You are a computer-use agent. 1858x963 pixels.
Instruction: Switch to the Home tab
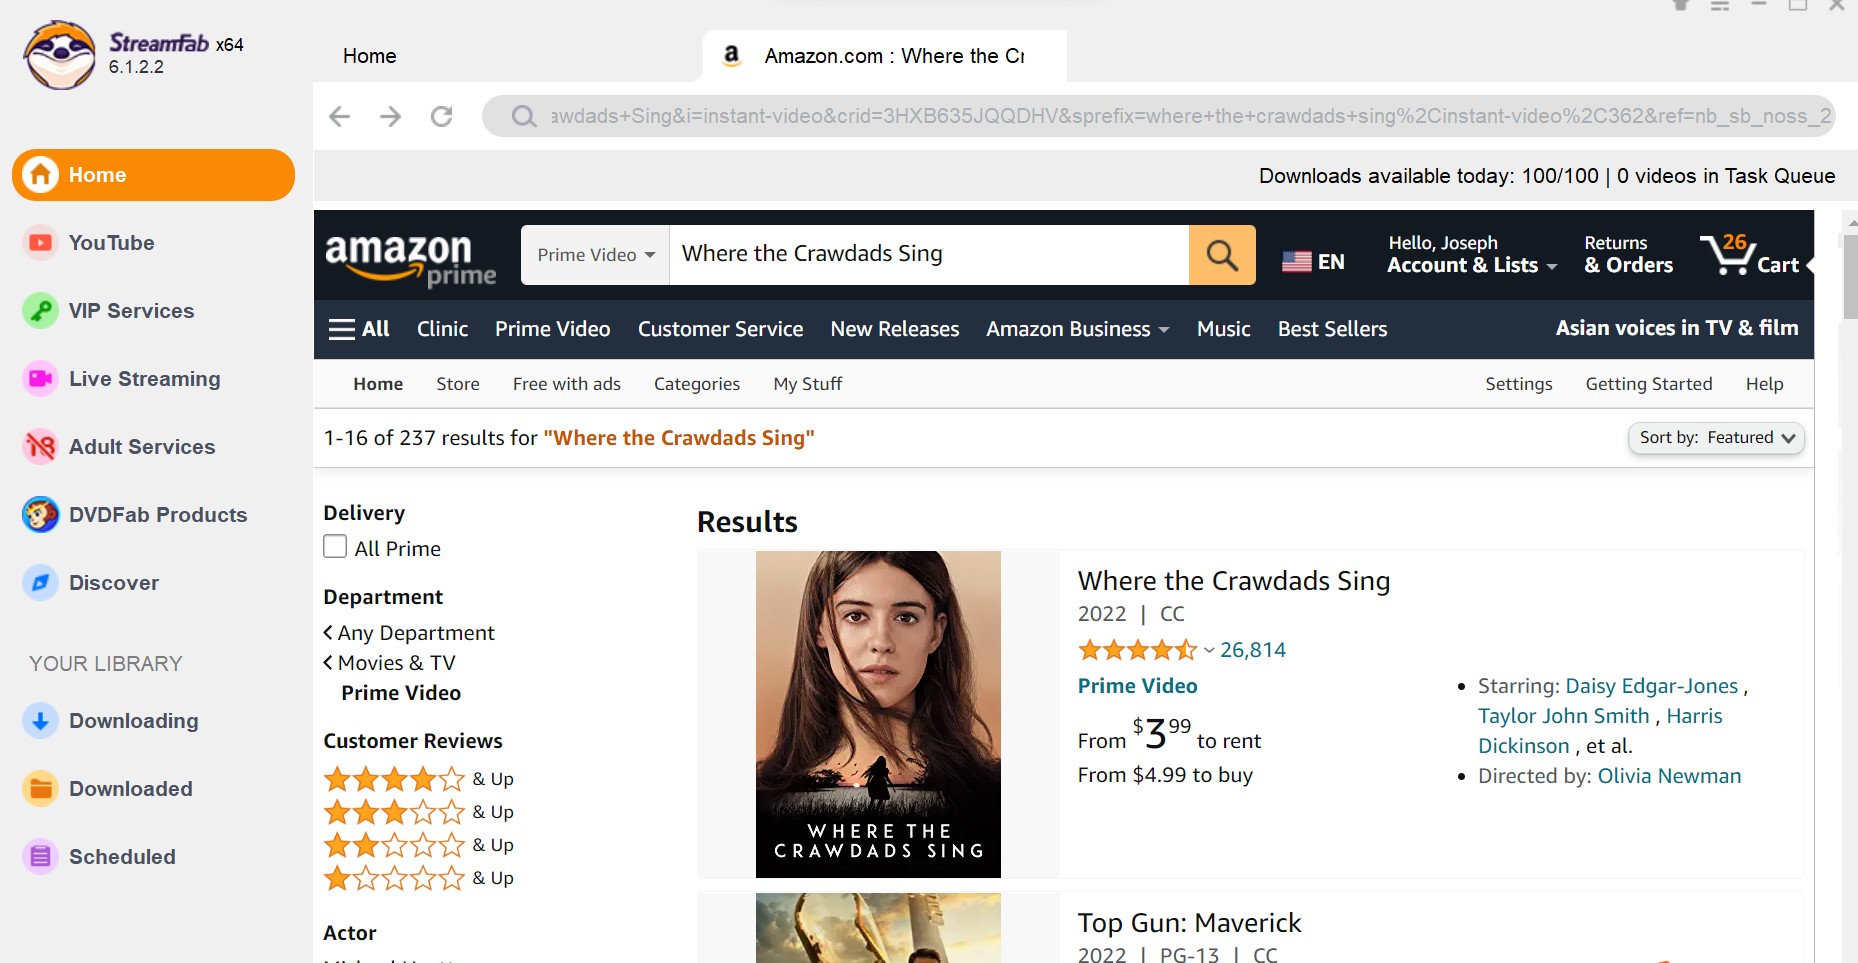pyautogui.click(x=370, y=56)
